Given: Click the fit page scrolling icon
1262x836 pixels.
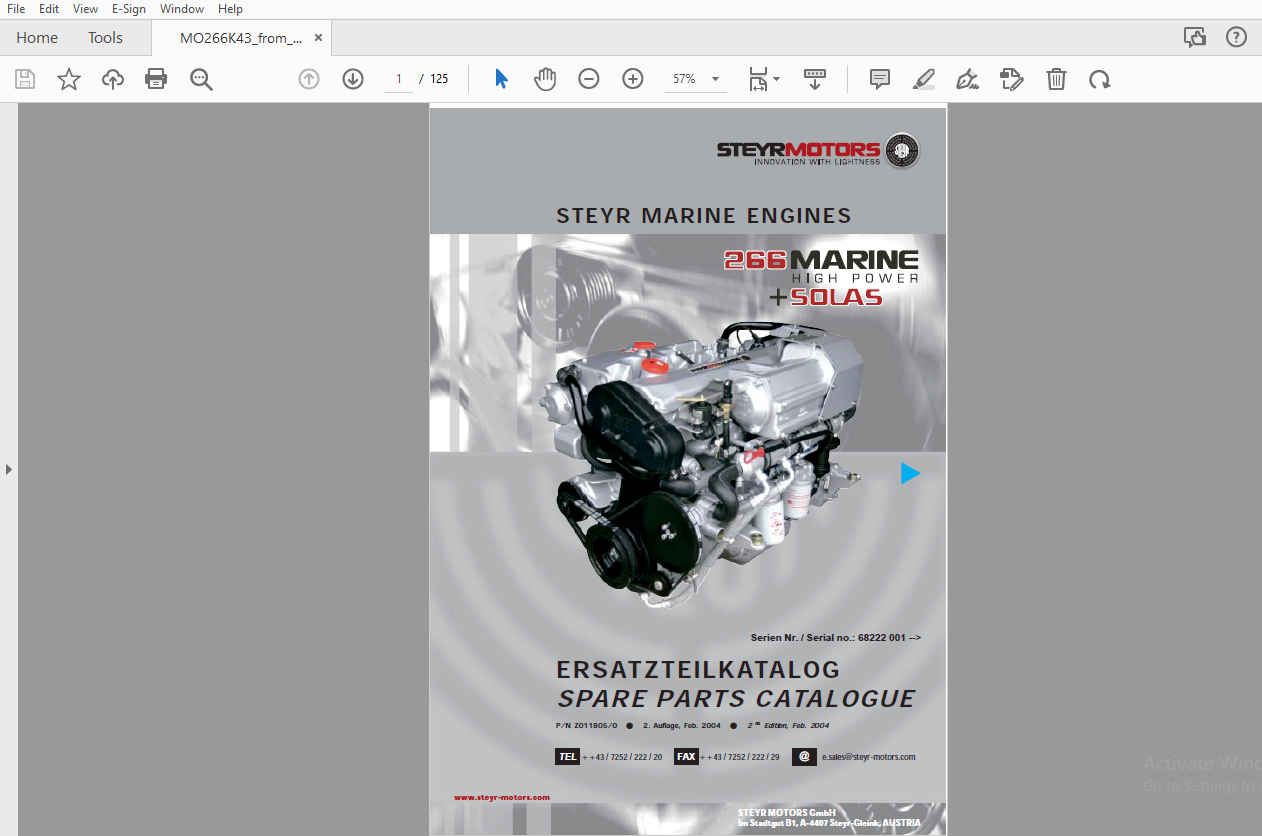Looking at the screenshot, I should point(759,79).
